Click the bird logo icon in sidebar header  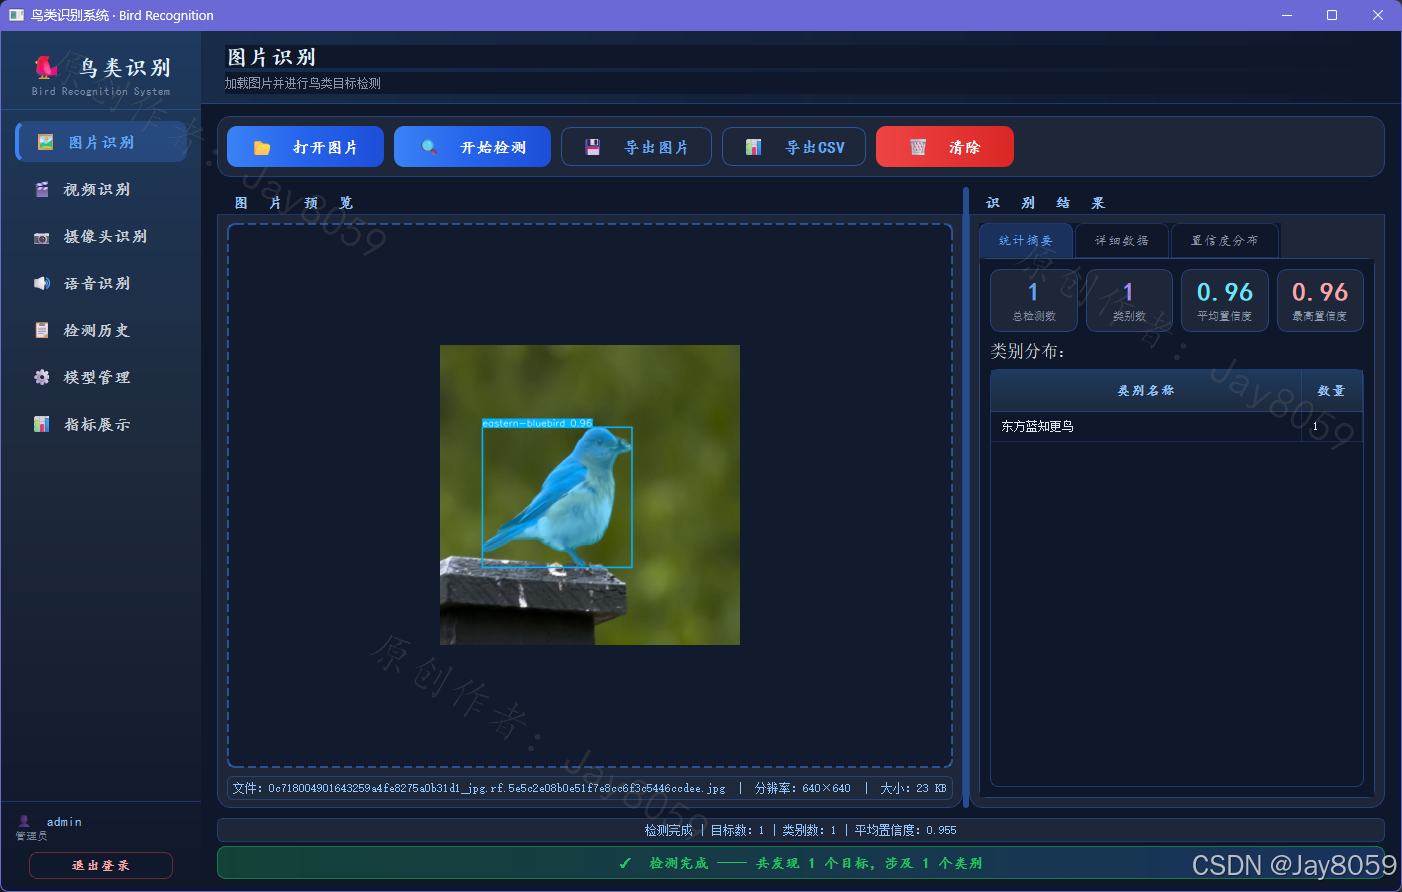(x=46, y=67)
